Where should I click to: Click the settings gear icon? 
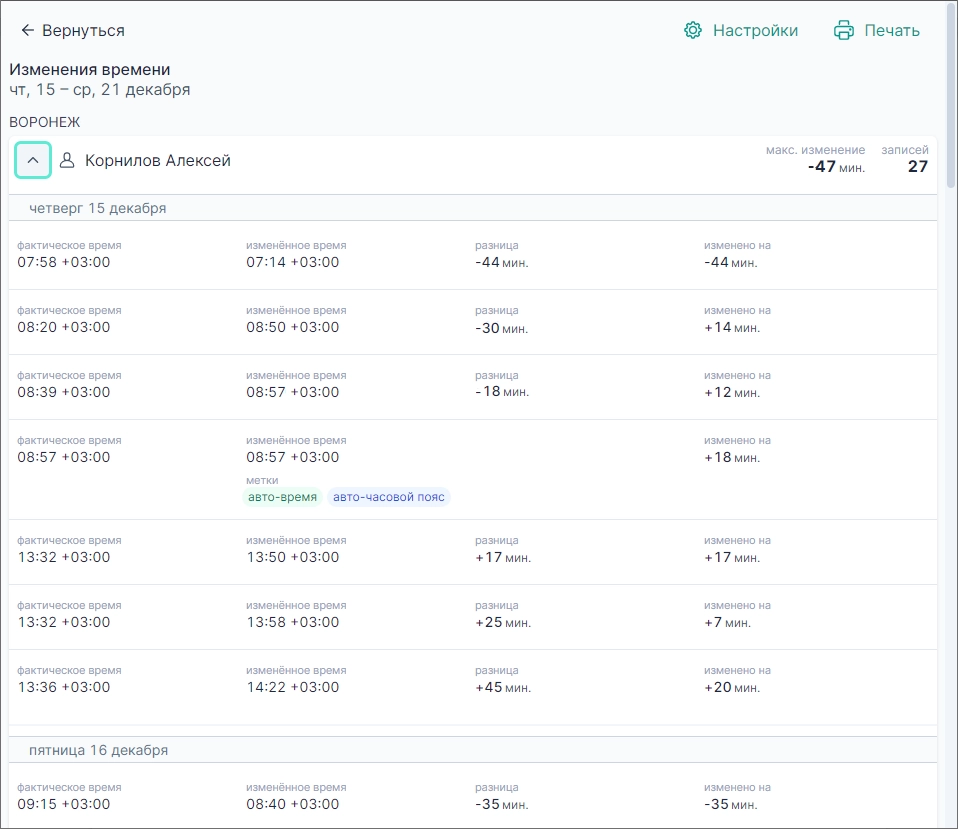693,31
